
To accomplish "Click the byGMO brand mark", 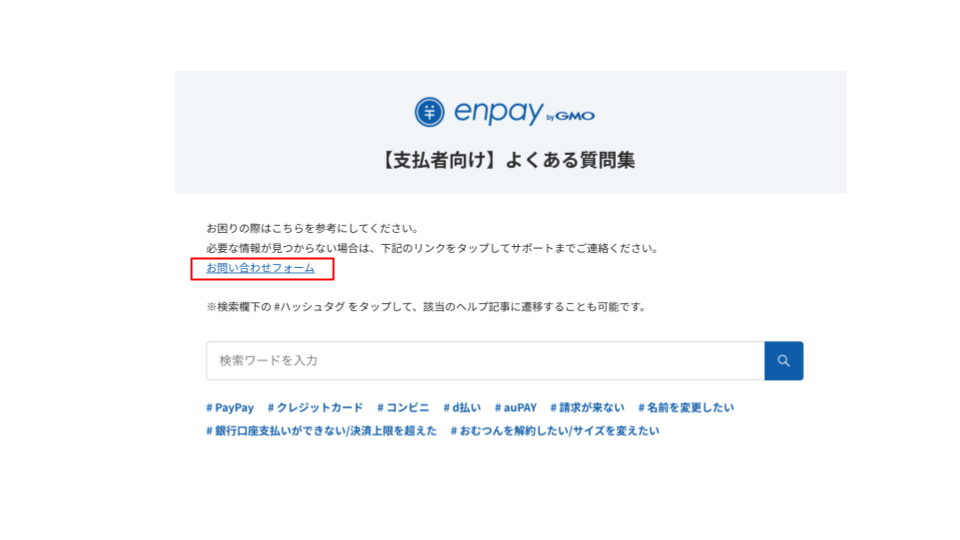I will (571, 116).
